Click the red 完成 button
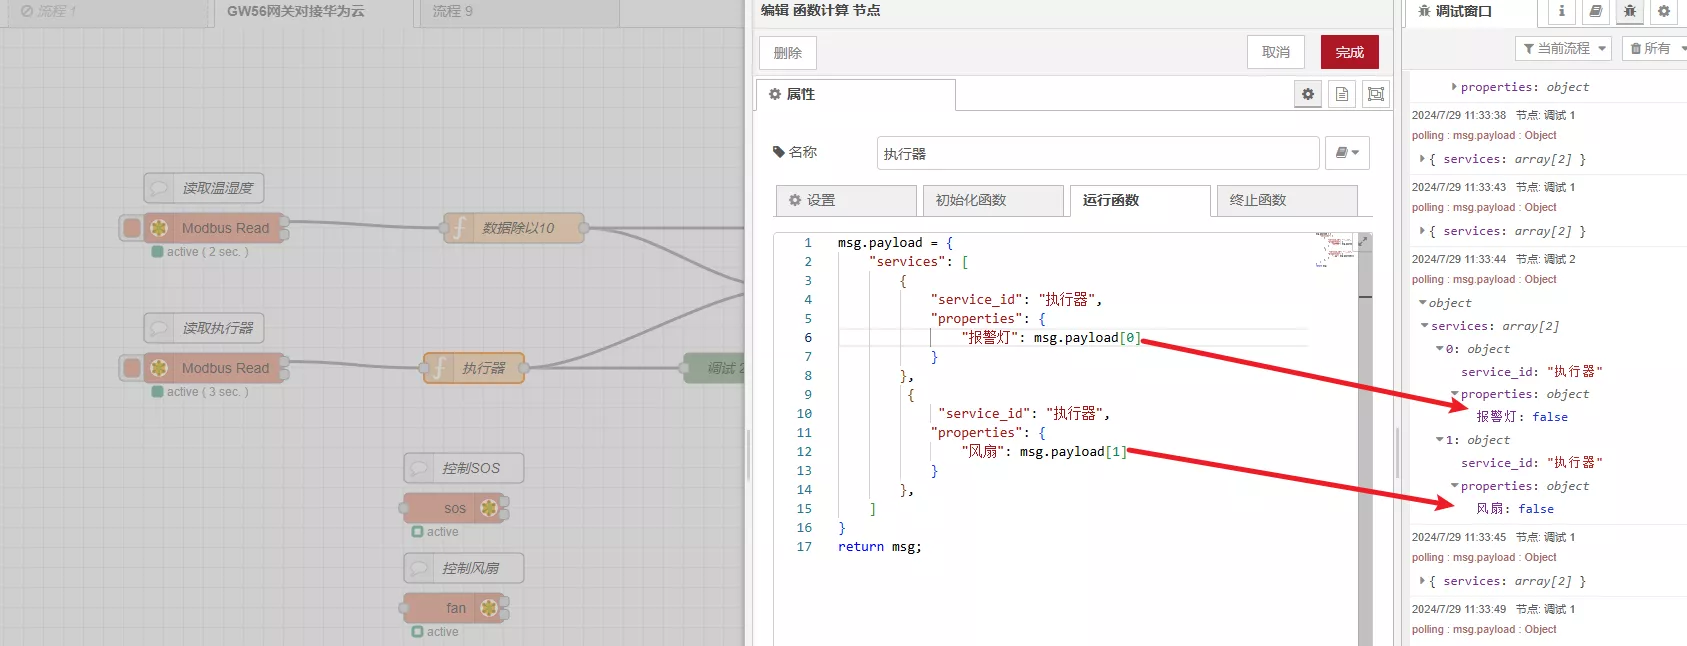Image resolution: width=1687 pixels, height=646 pixels. (1349, 52)
